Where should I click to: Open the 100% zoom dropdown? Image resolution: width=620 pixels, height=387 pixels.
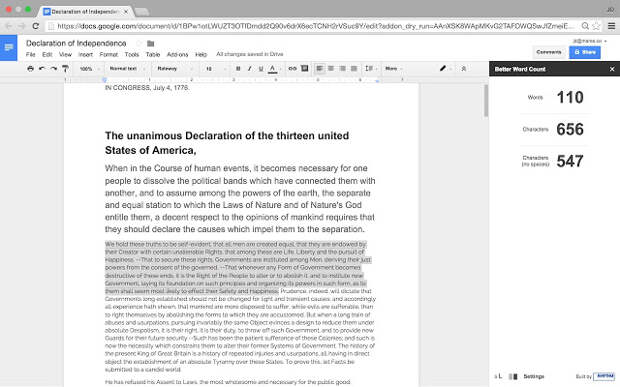click(89, 69)
